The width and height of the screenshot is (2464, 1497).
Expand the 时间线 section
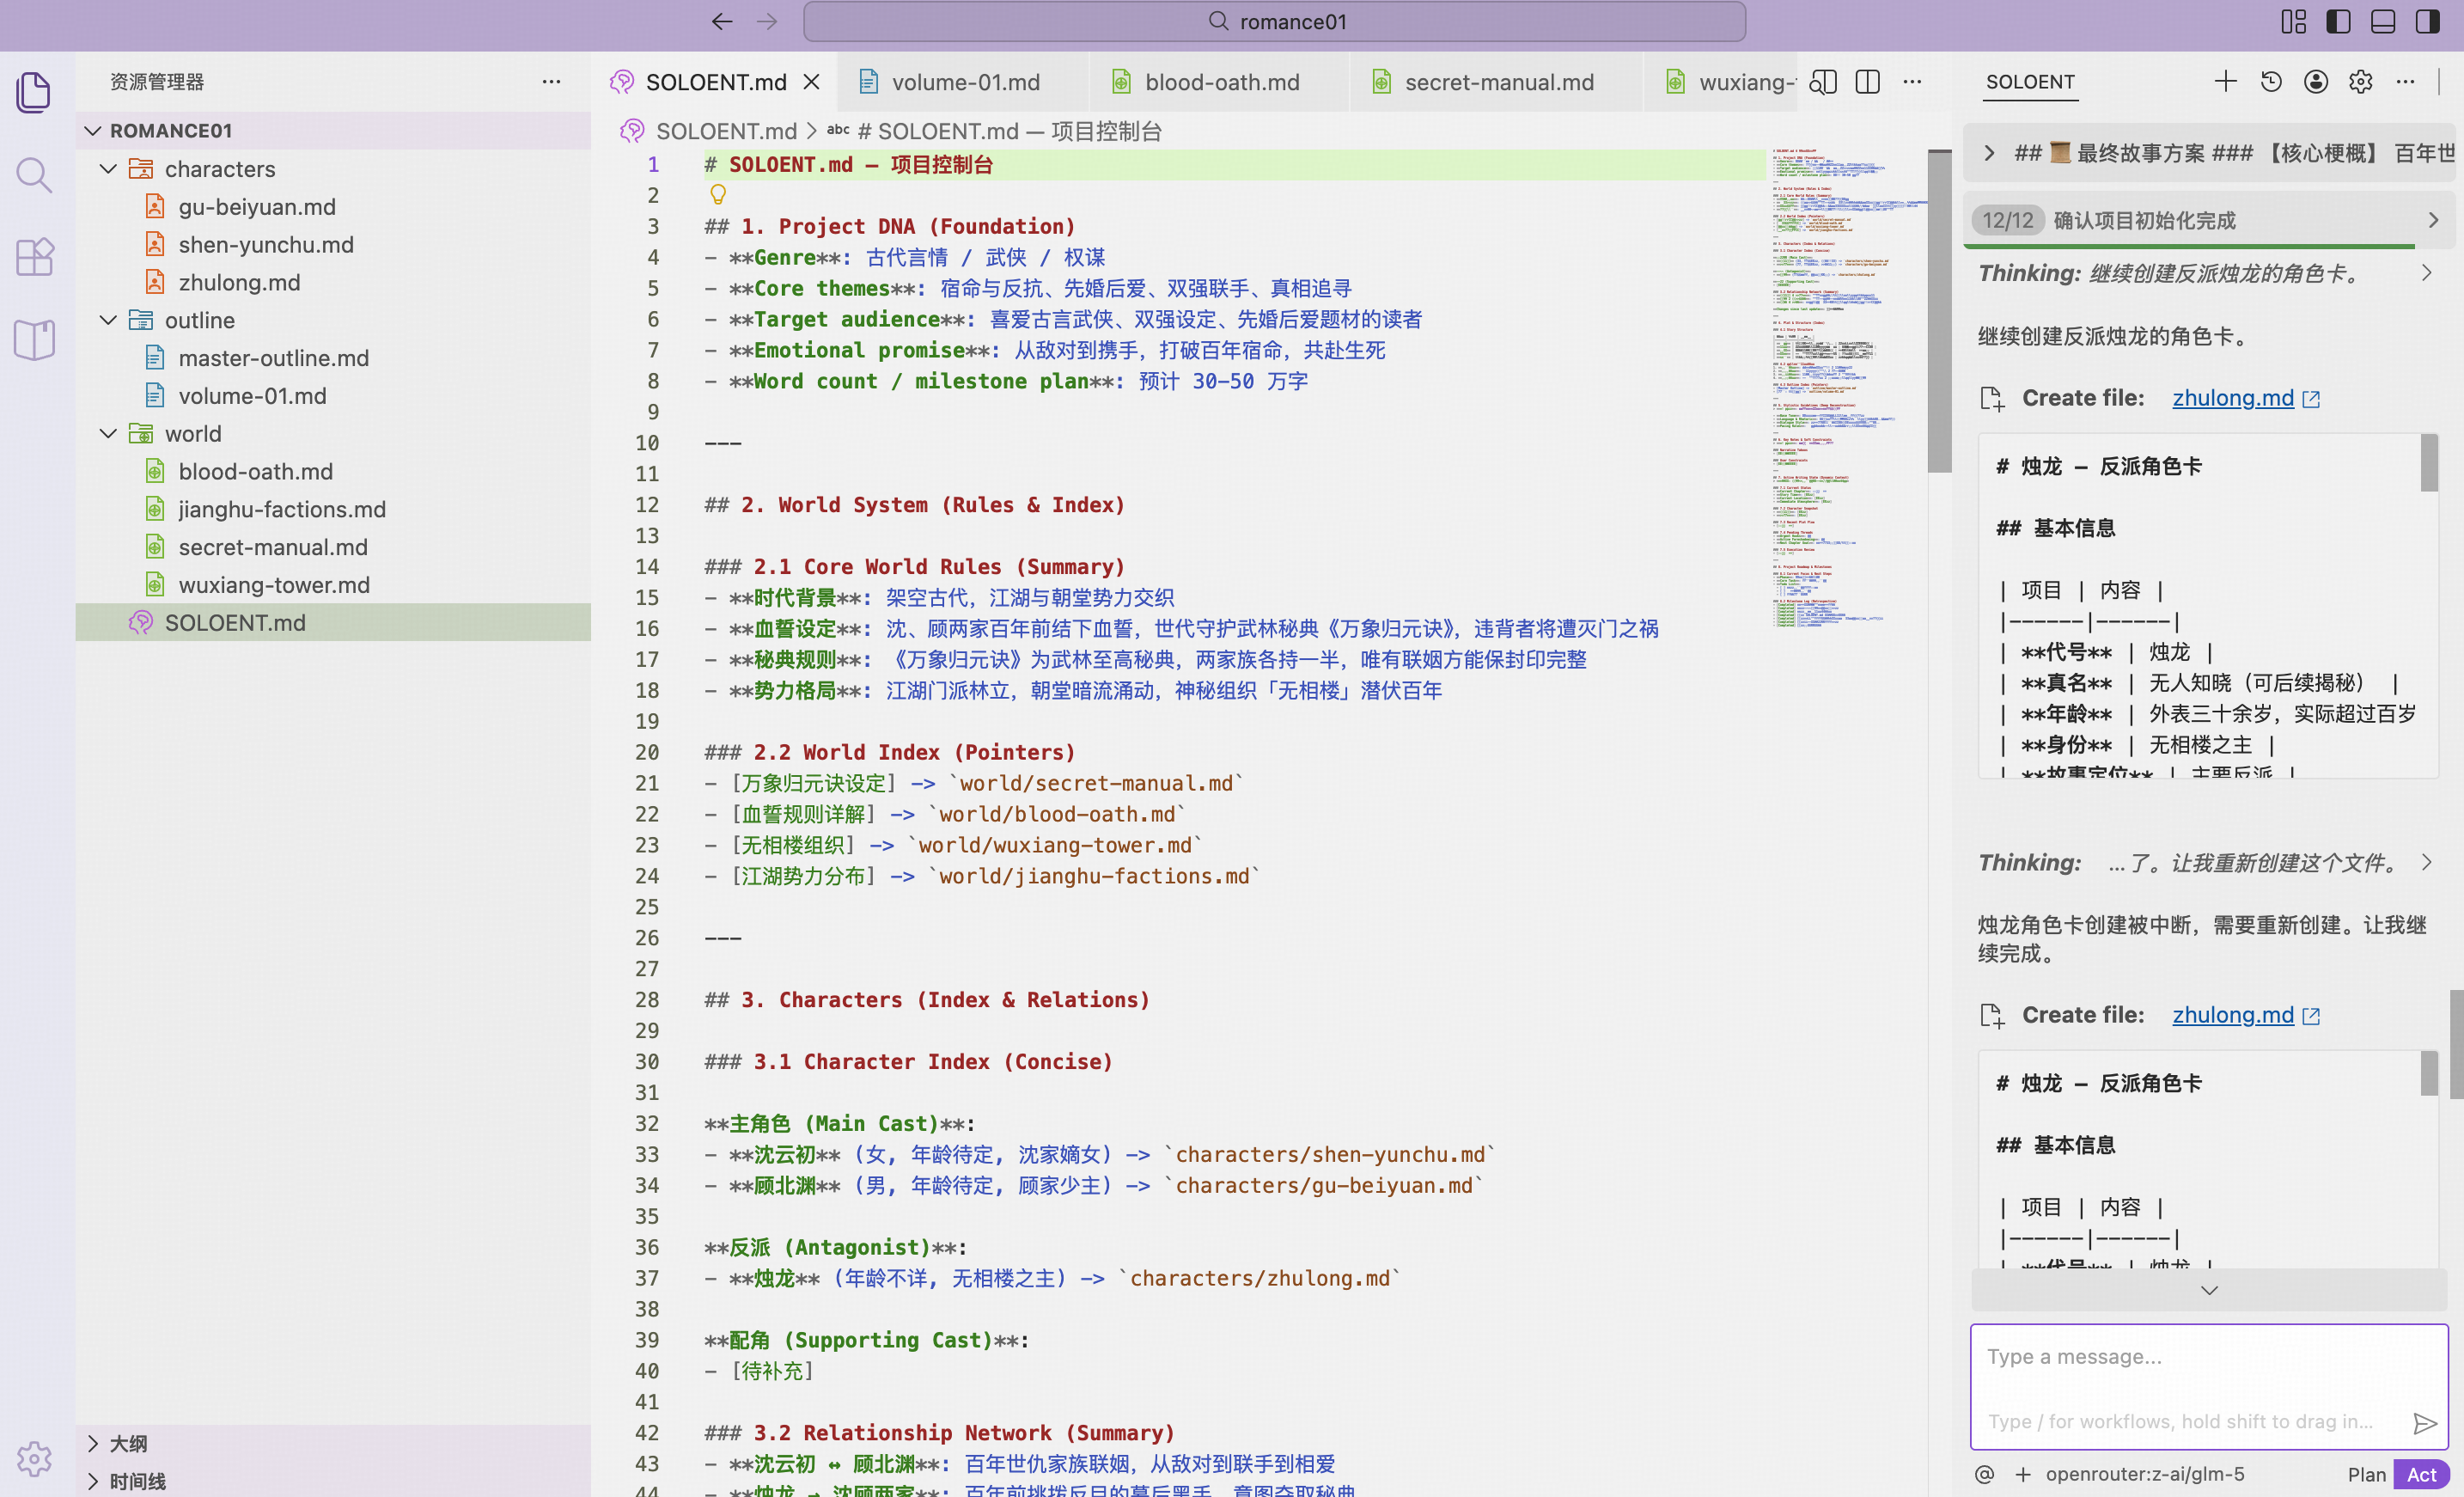[333, 1481]
